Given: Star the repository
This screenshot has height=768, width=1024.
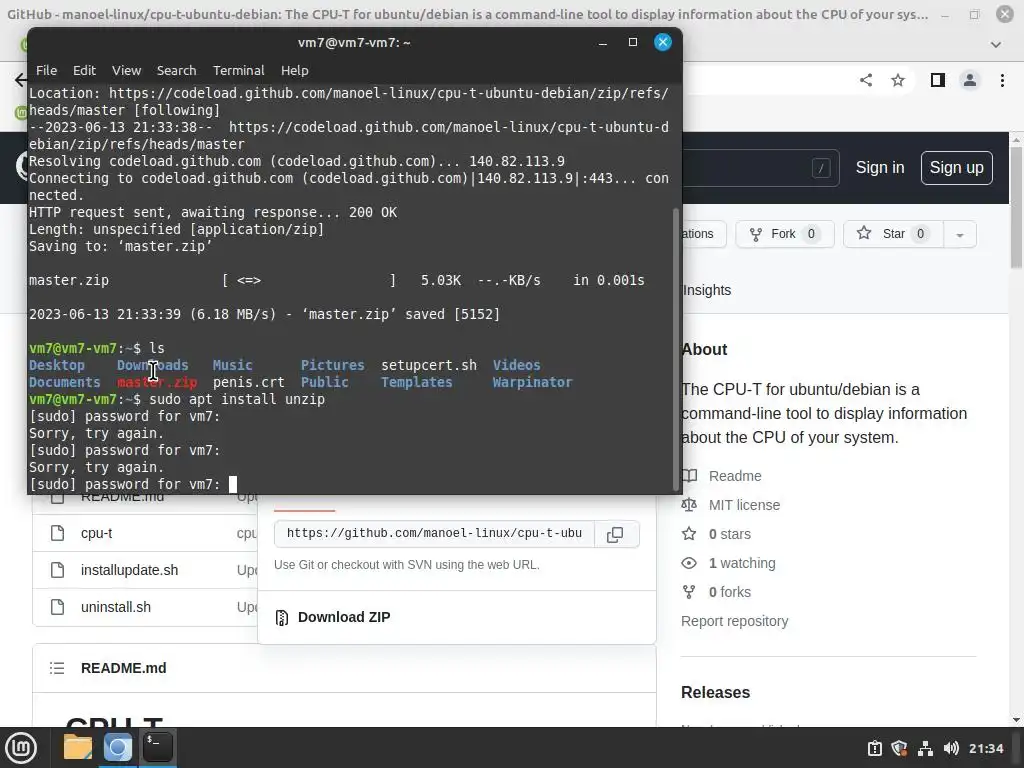Looking at the screenshot, I should pyautogui.click(x=893, y=234).
